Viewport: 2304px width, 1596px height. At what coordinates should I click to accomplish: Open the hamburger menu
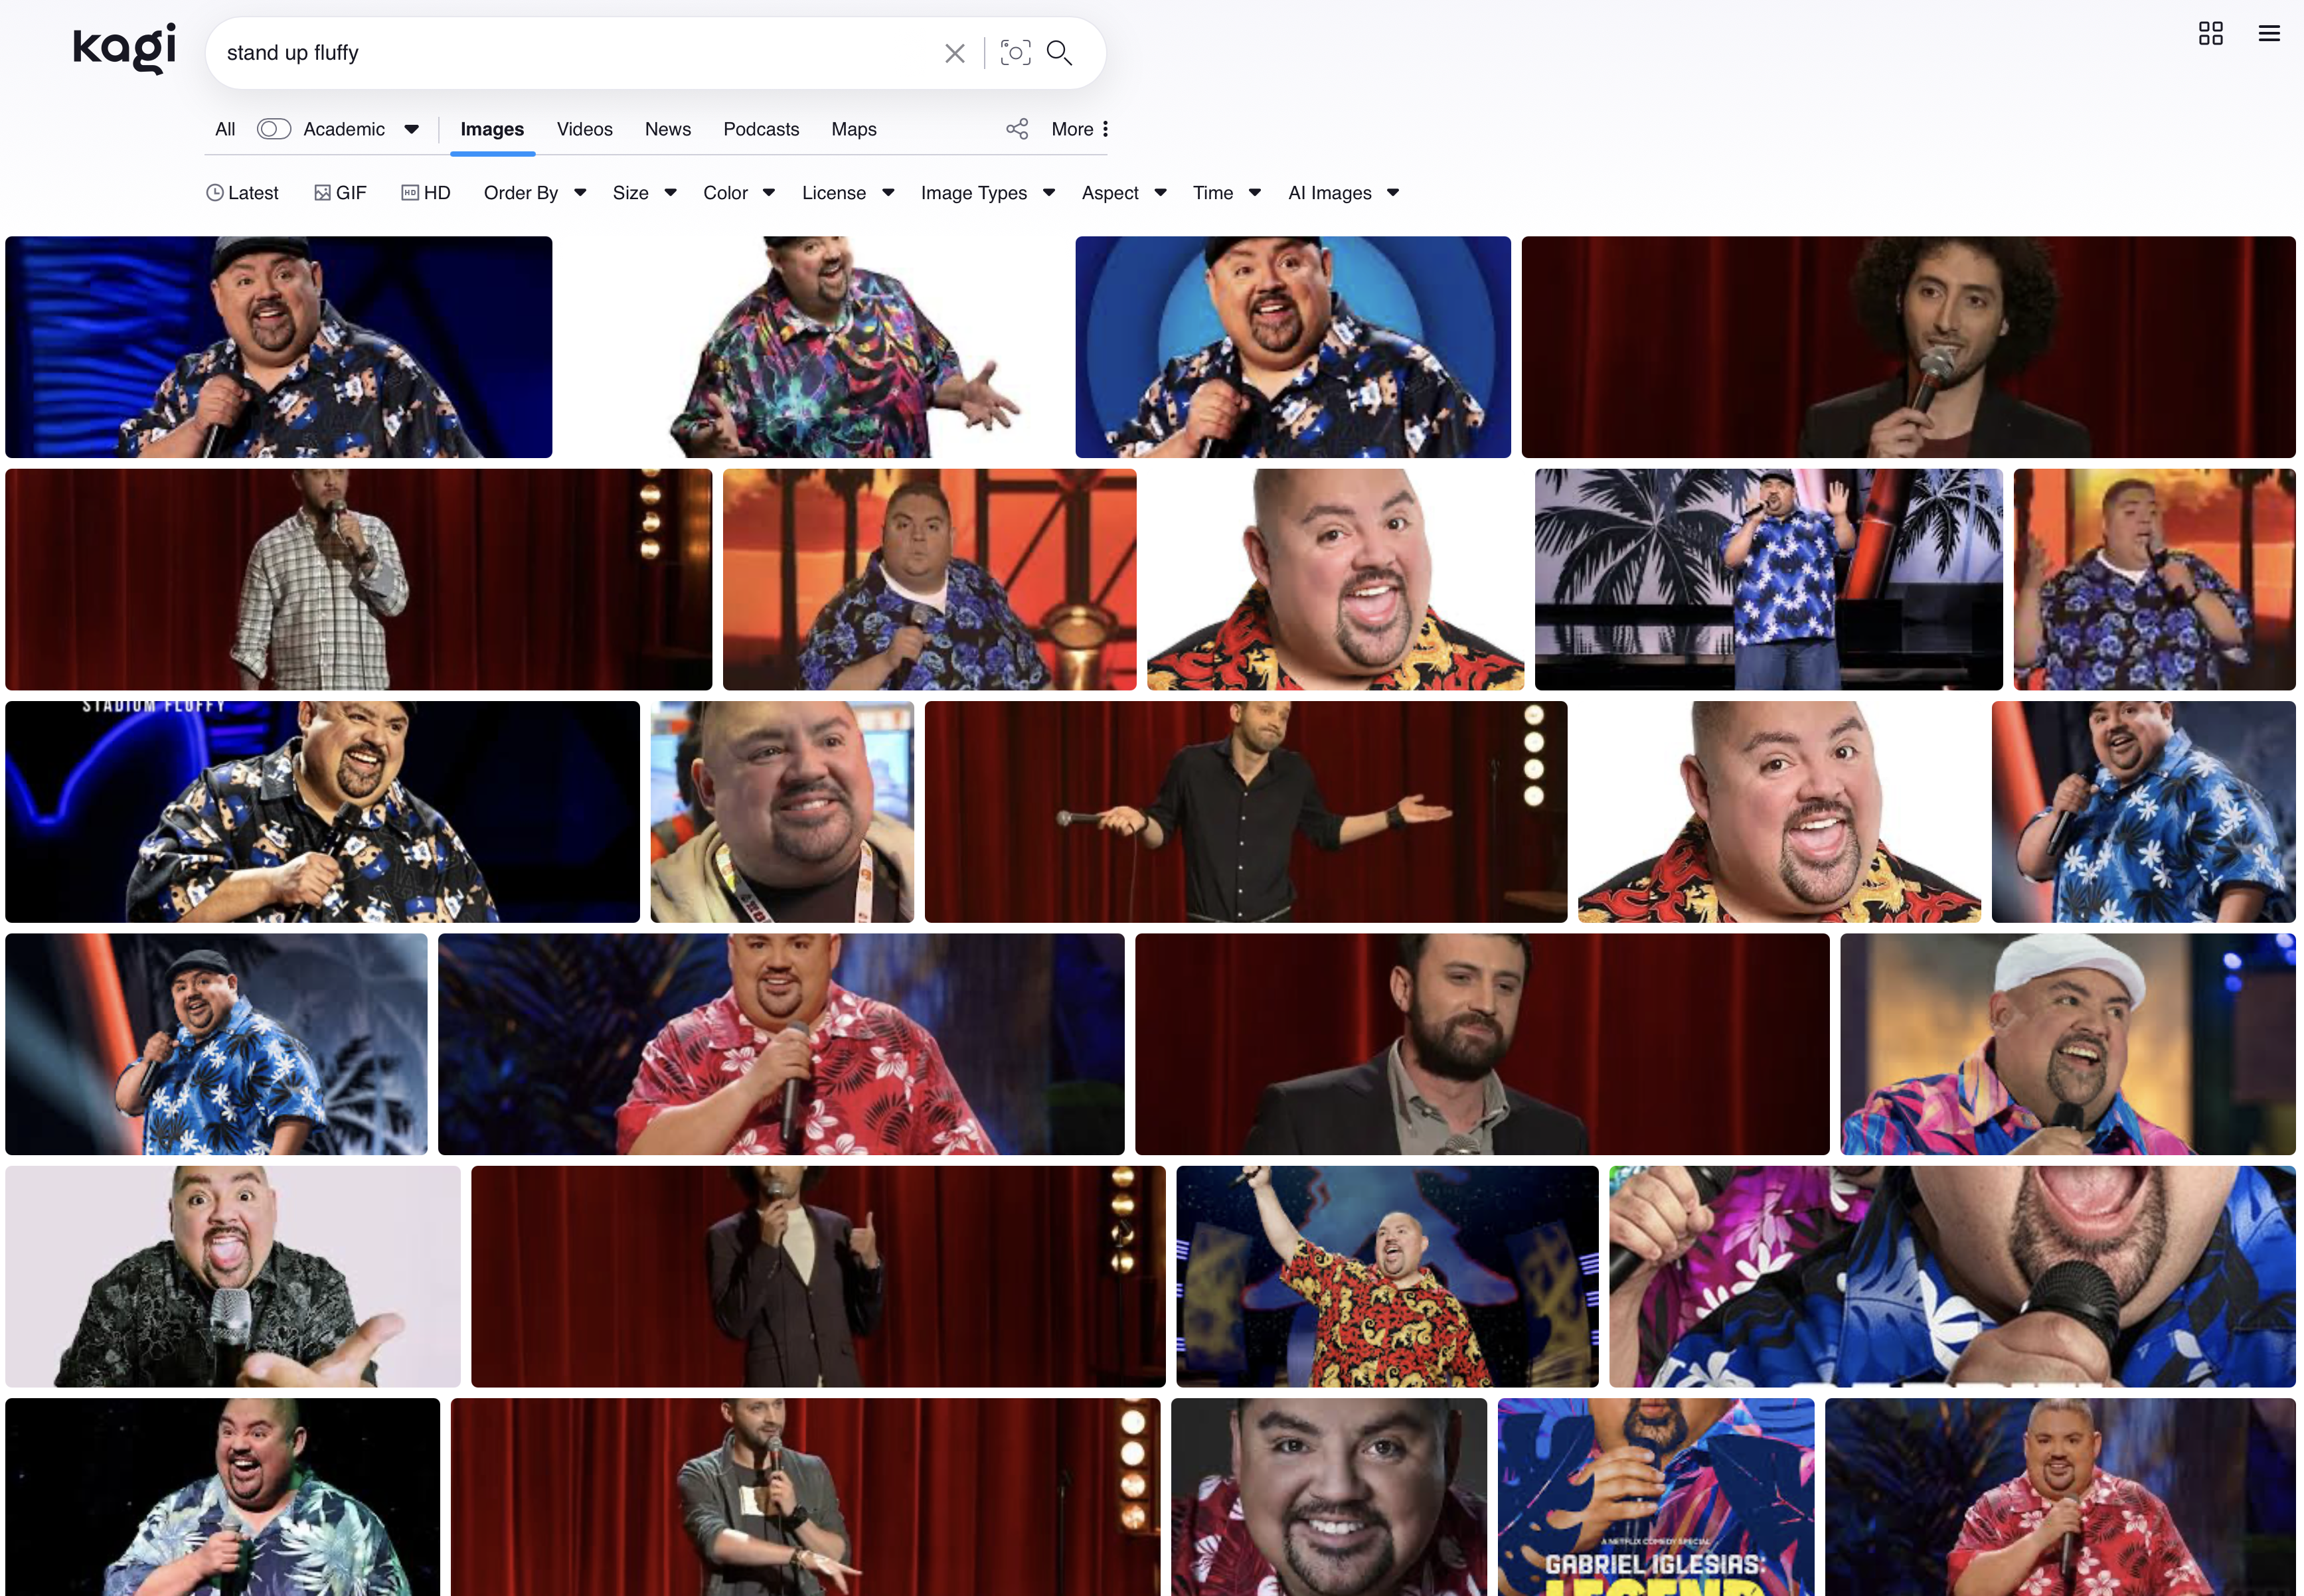pyautogui.click(x=2269, y=34)
